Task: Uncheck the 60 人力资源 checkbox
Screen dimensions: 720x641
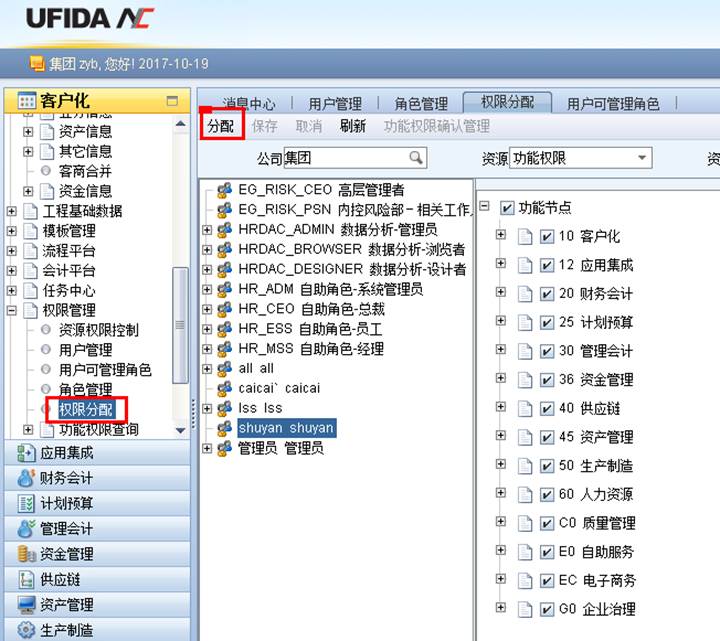Action: [x=546, y=494]
